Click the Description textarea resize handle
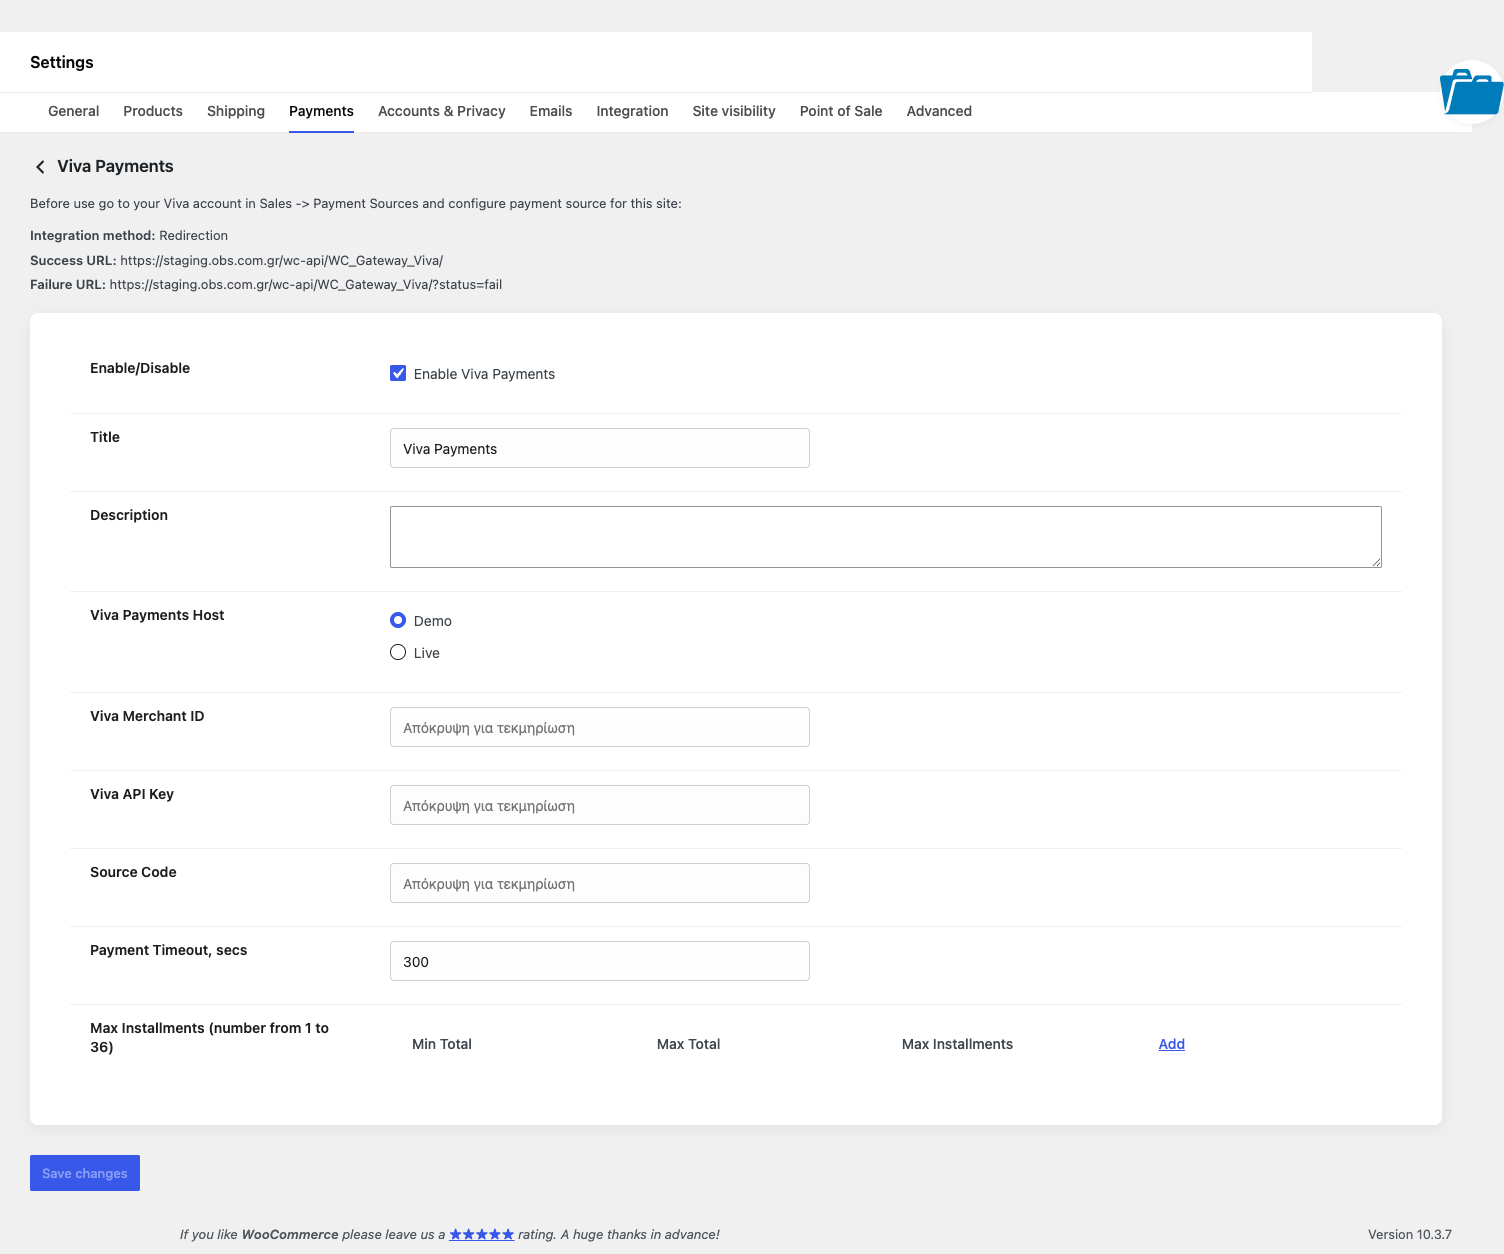This screenshot has height=1254, width=1504. click(1376, 562)
